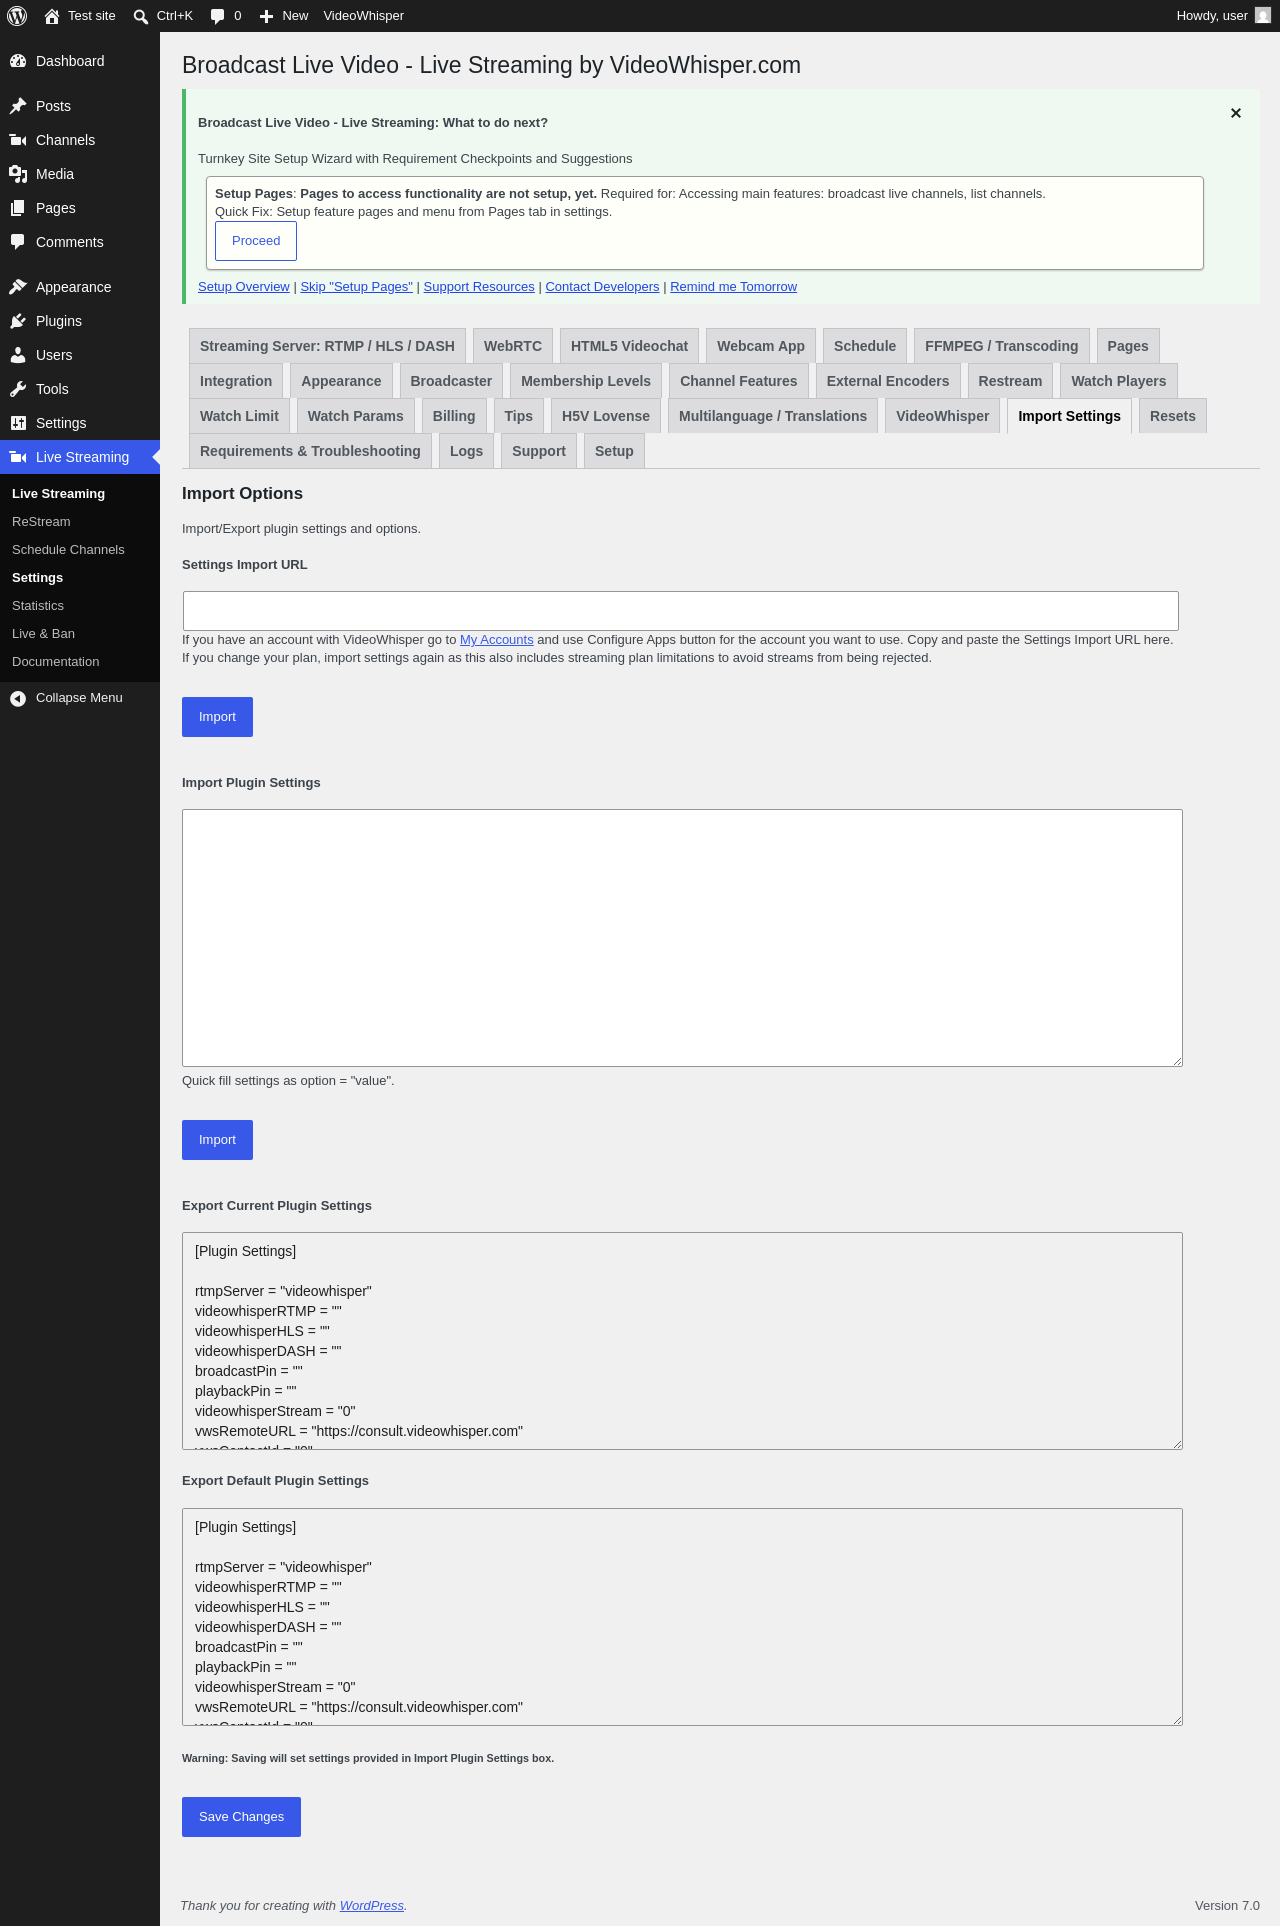Open the Streaming Server RTMP / HLS / DASH tab

[x=327, y=346]
